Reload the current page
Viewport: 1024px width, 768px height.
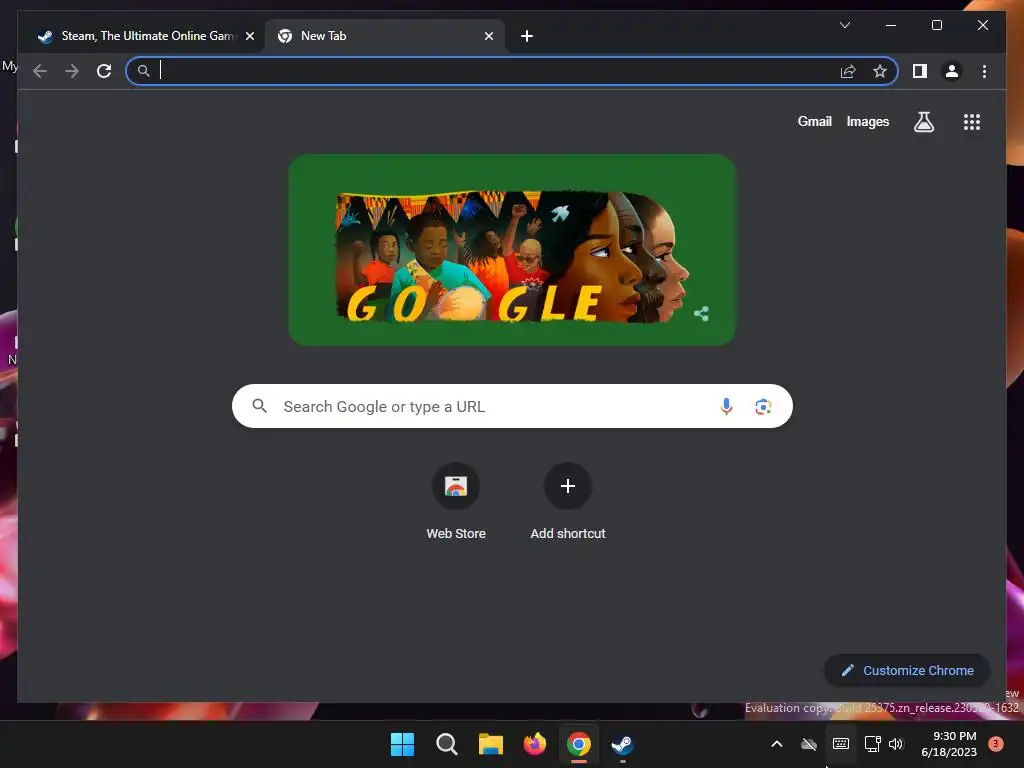[104, 71]
